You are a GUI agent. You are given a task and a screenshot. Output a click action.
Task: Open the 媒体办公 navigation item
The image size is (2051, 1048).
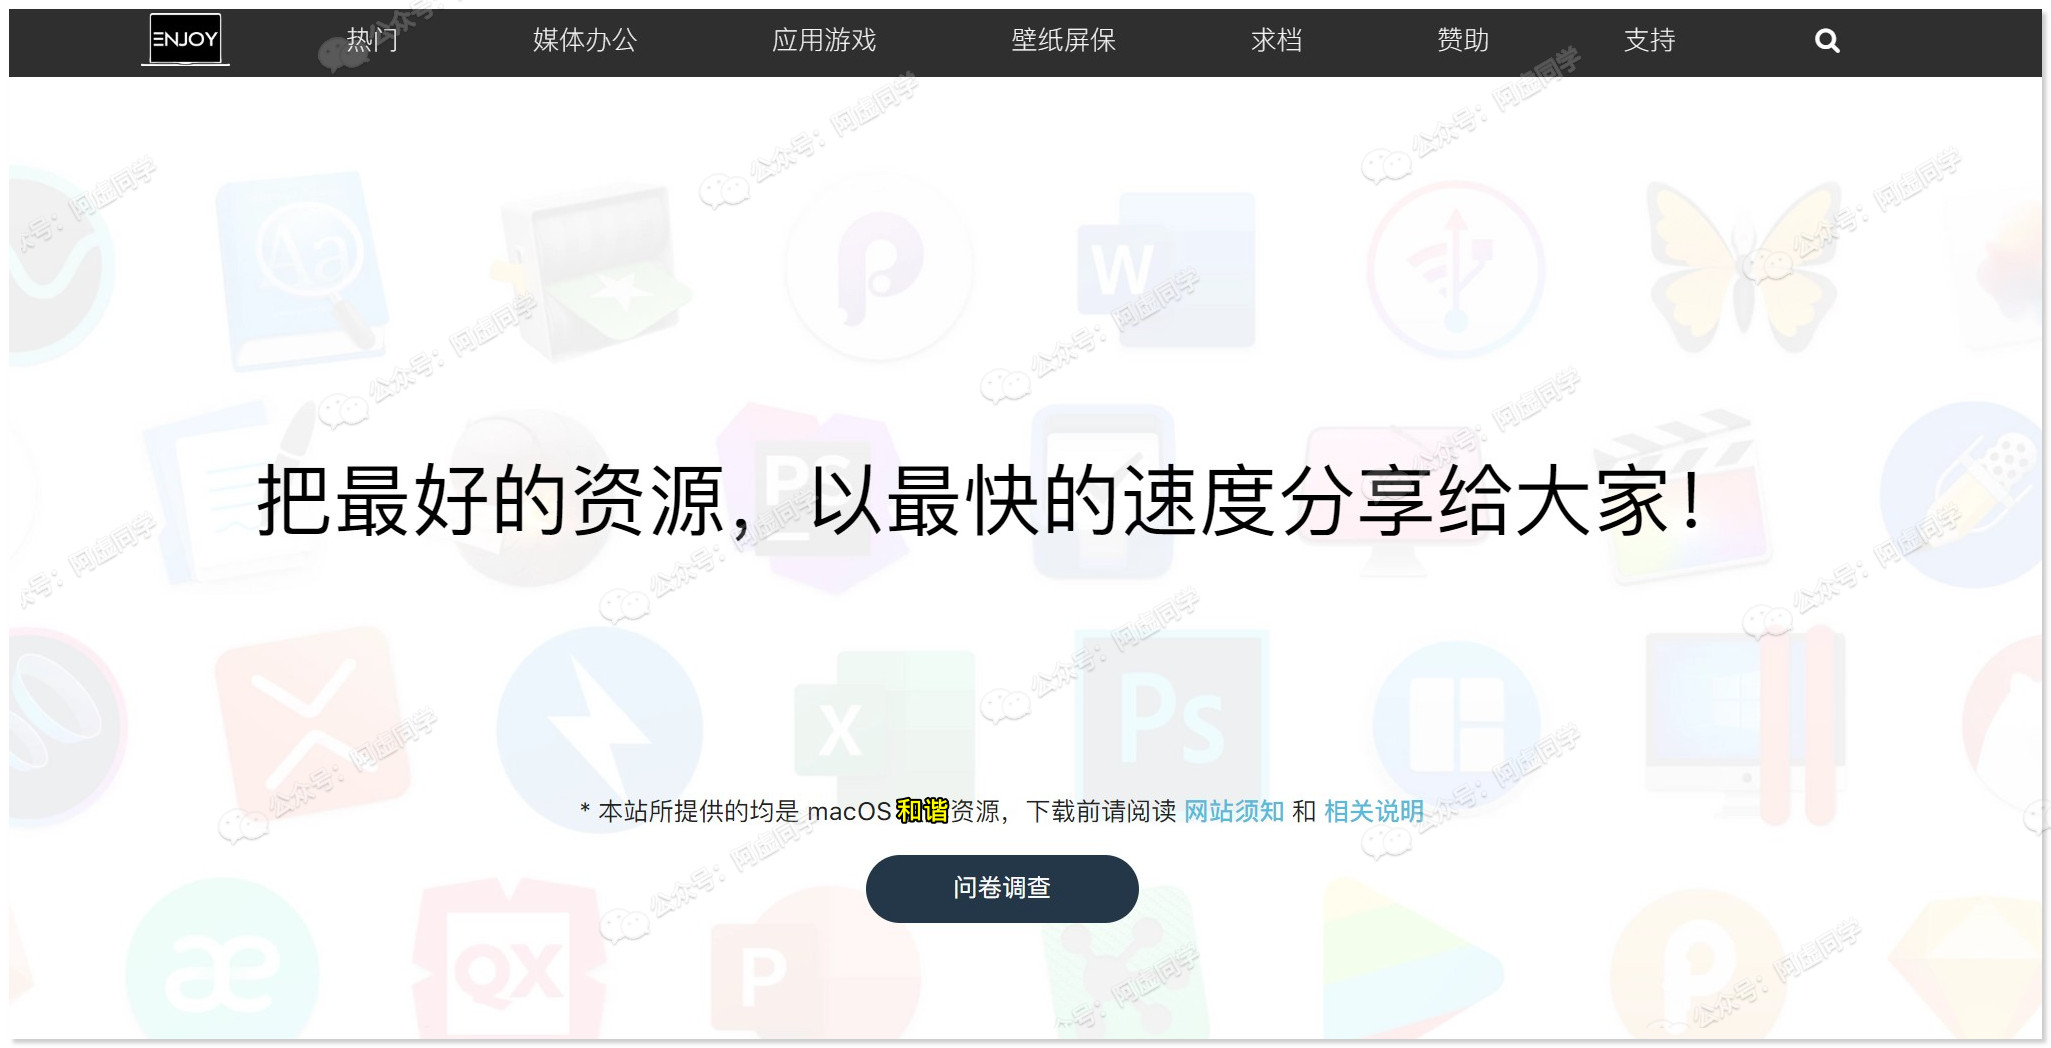(585, 40)
